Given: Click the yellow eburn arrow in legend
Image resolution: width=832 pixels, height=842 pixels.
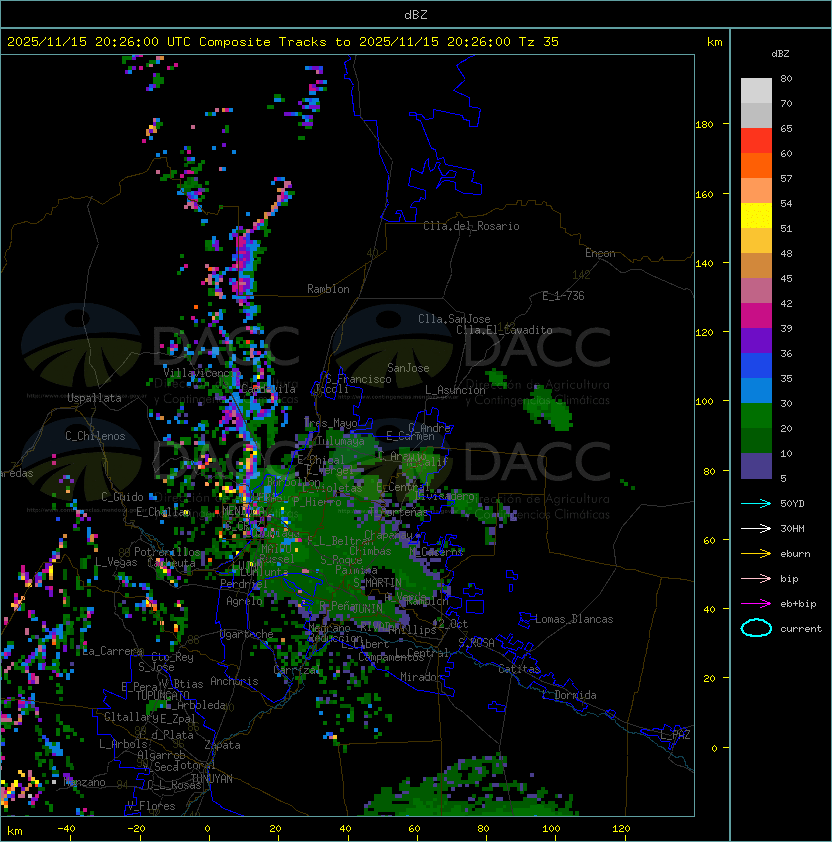Looking at the screenshot, I should (756, 554).
